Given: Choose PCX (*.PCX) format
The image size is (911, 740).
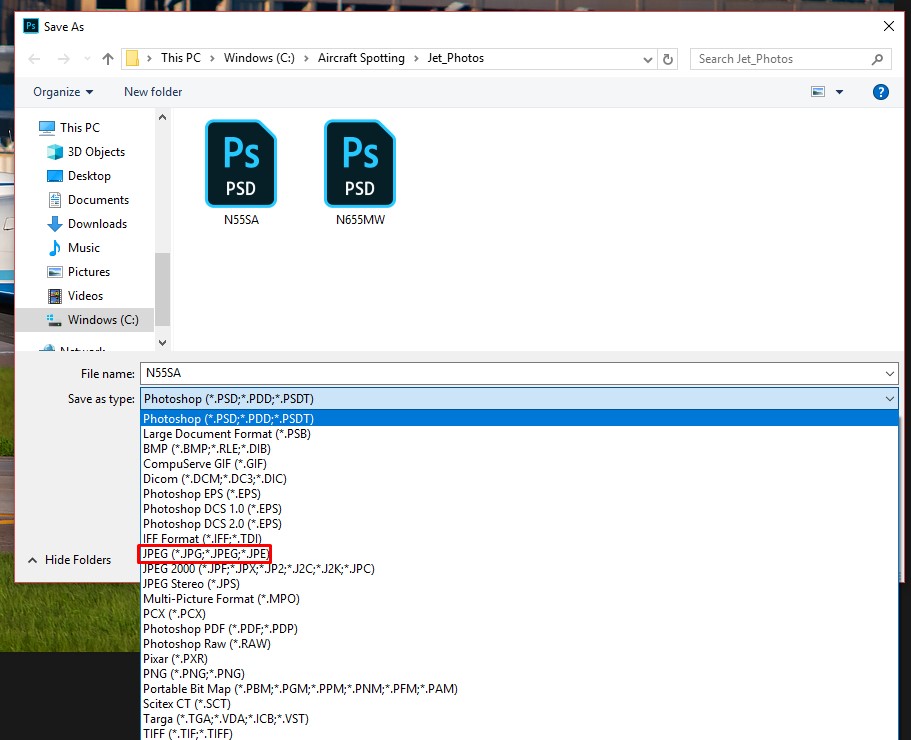Looking at the screenshot, I should tap(519, 614).
